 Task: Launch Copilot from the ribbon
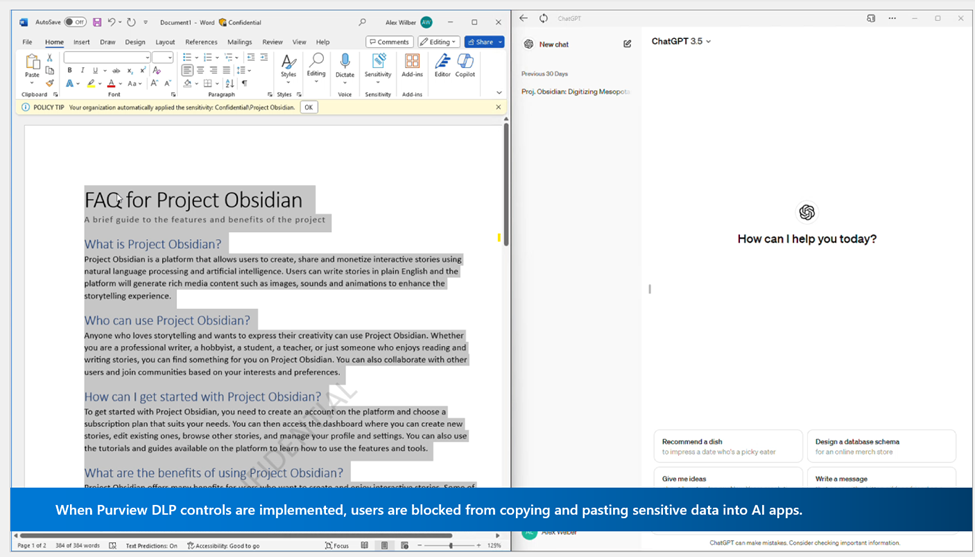coord(465,65)
